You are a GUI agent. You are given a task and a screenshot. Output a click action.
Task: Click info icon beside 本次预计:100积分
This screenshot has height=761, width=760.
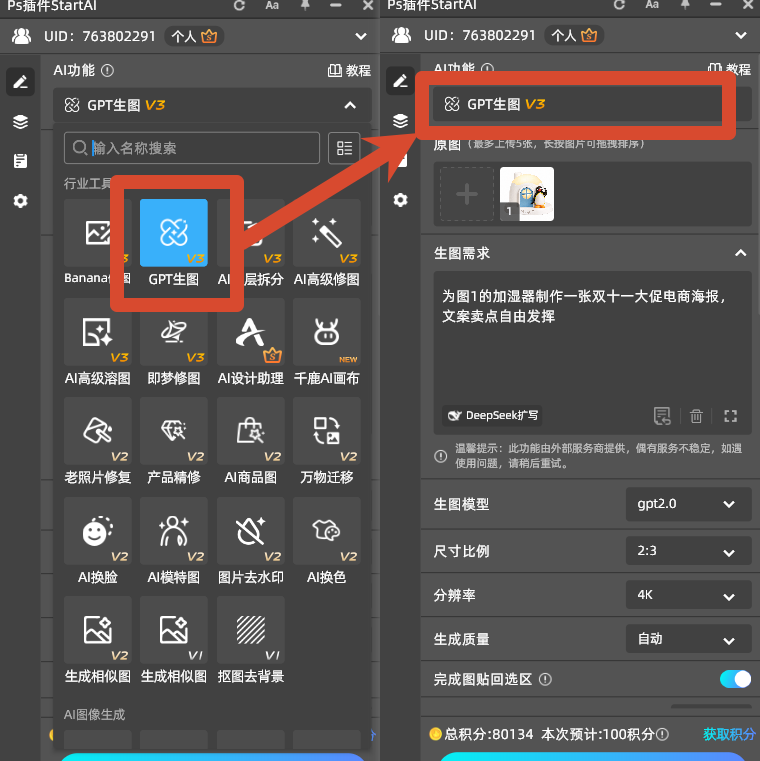tap(662, 734)
